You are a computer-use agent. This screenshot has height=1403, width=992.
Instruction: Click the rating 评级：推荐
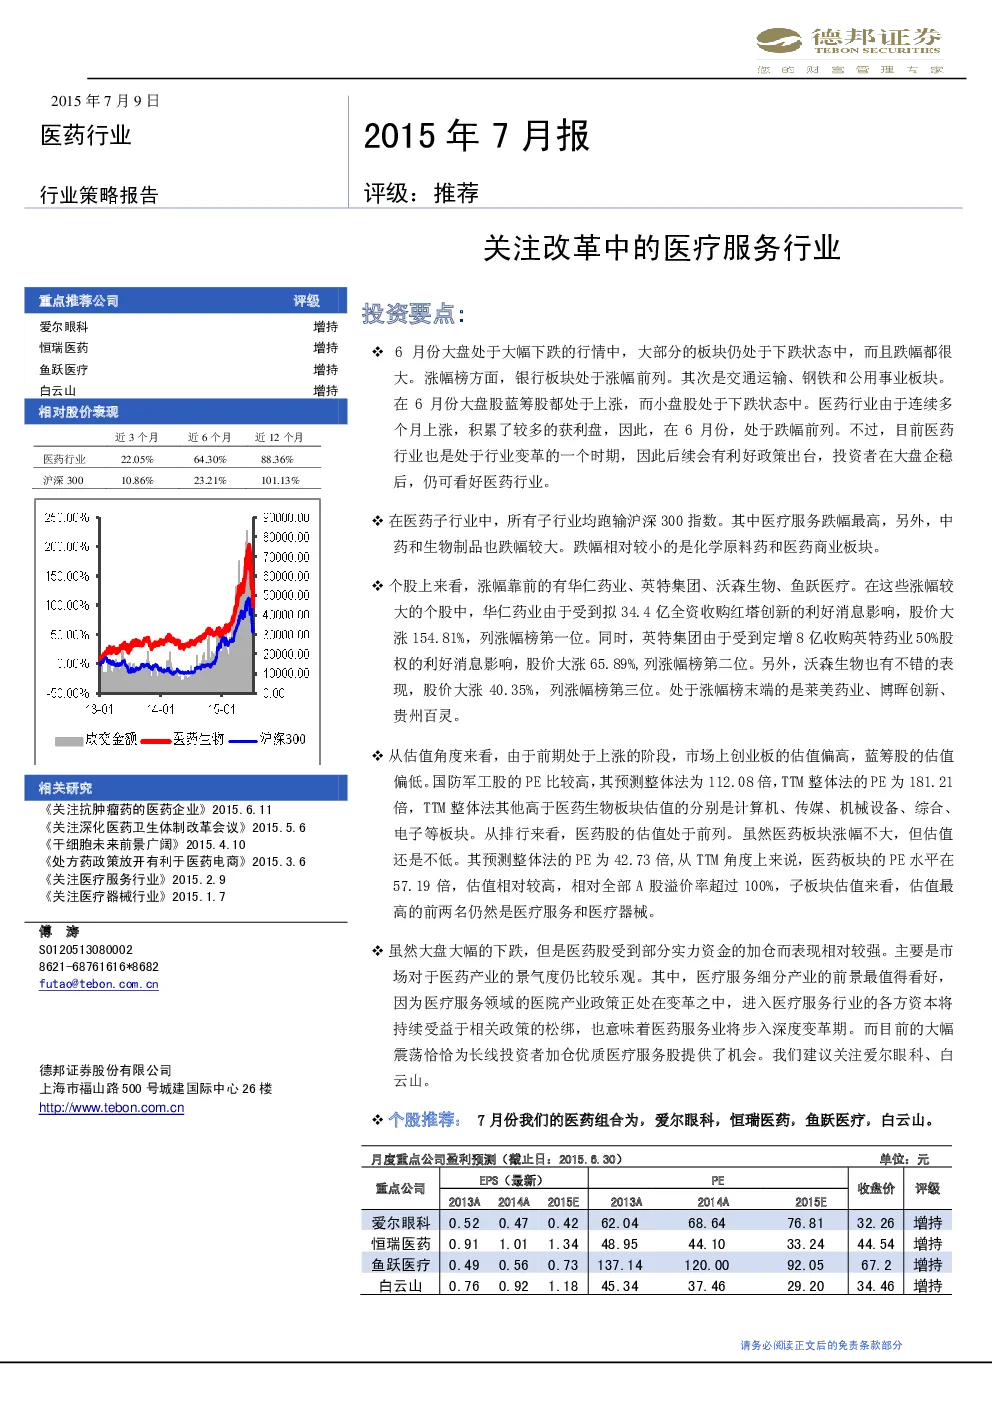click(421, 193)
